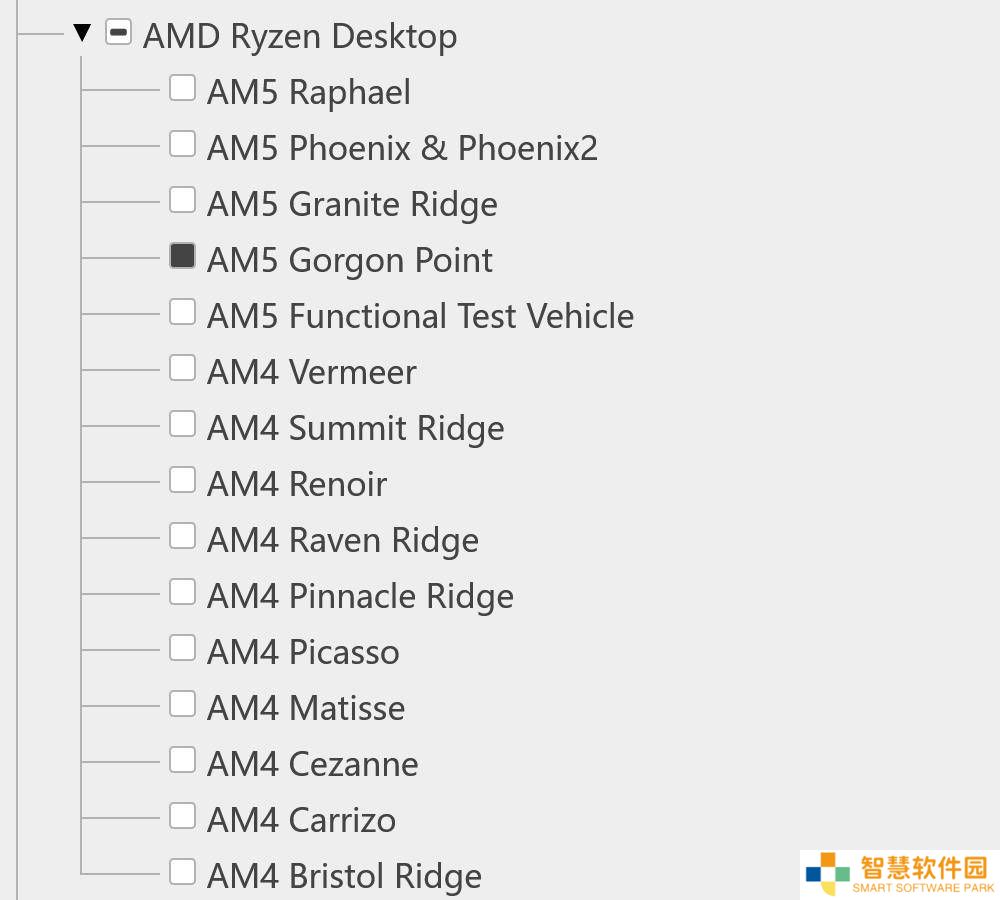
Task: Click the AM5 Granite Ridge label
Action: coord(352,205)
